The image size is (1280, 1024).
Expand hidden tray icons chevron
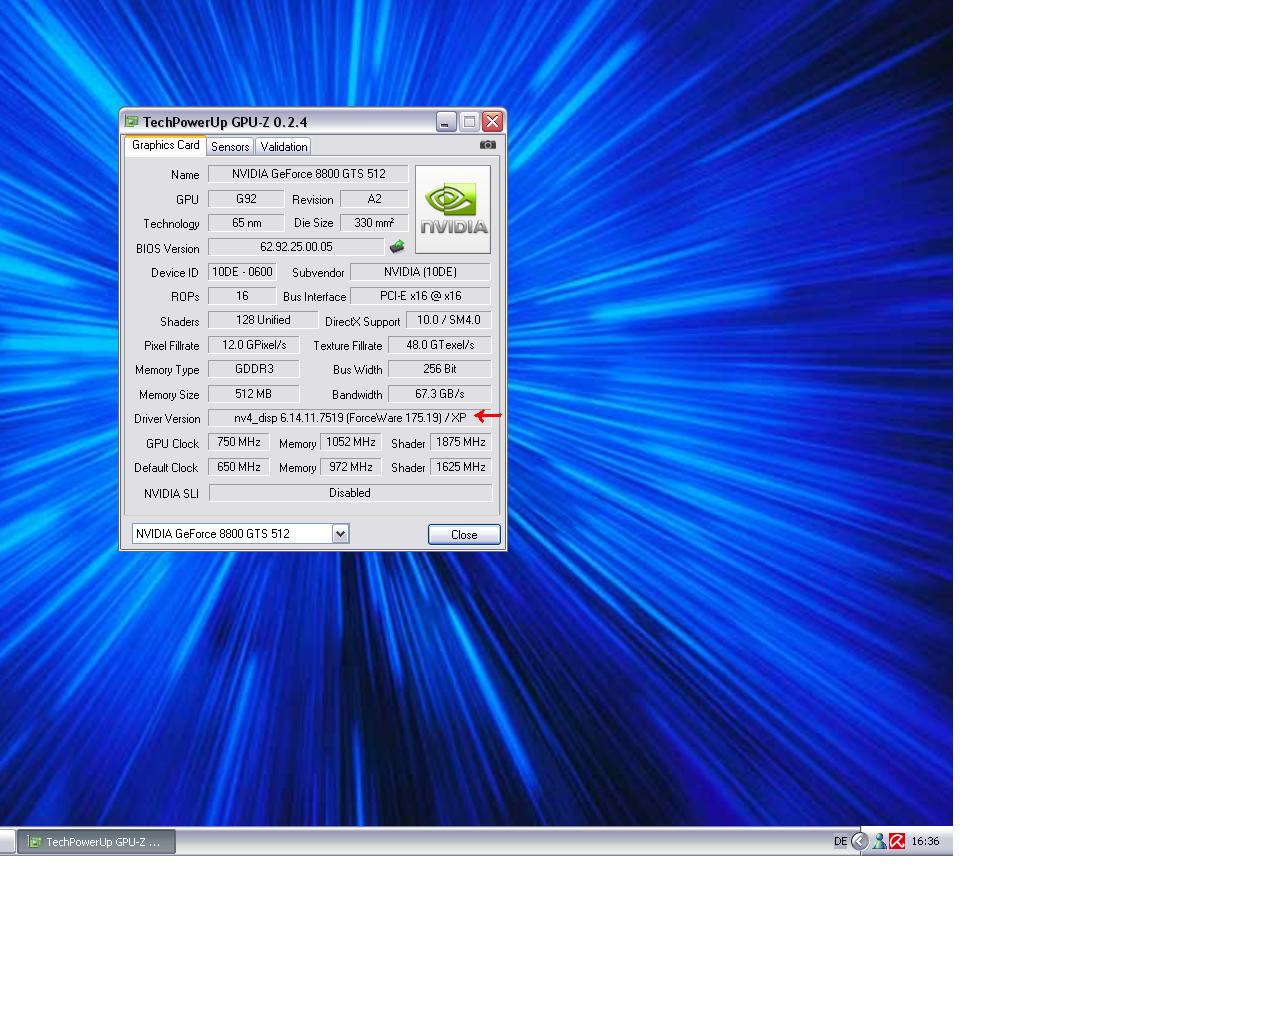point(860,841)
